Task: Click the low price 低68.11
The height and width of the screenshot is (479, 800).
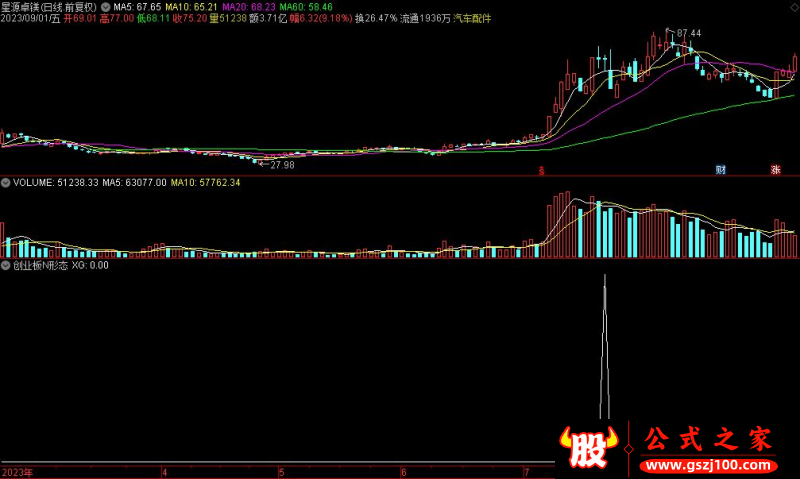Action: (x=153, y=18)
